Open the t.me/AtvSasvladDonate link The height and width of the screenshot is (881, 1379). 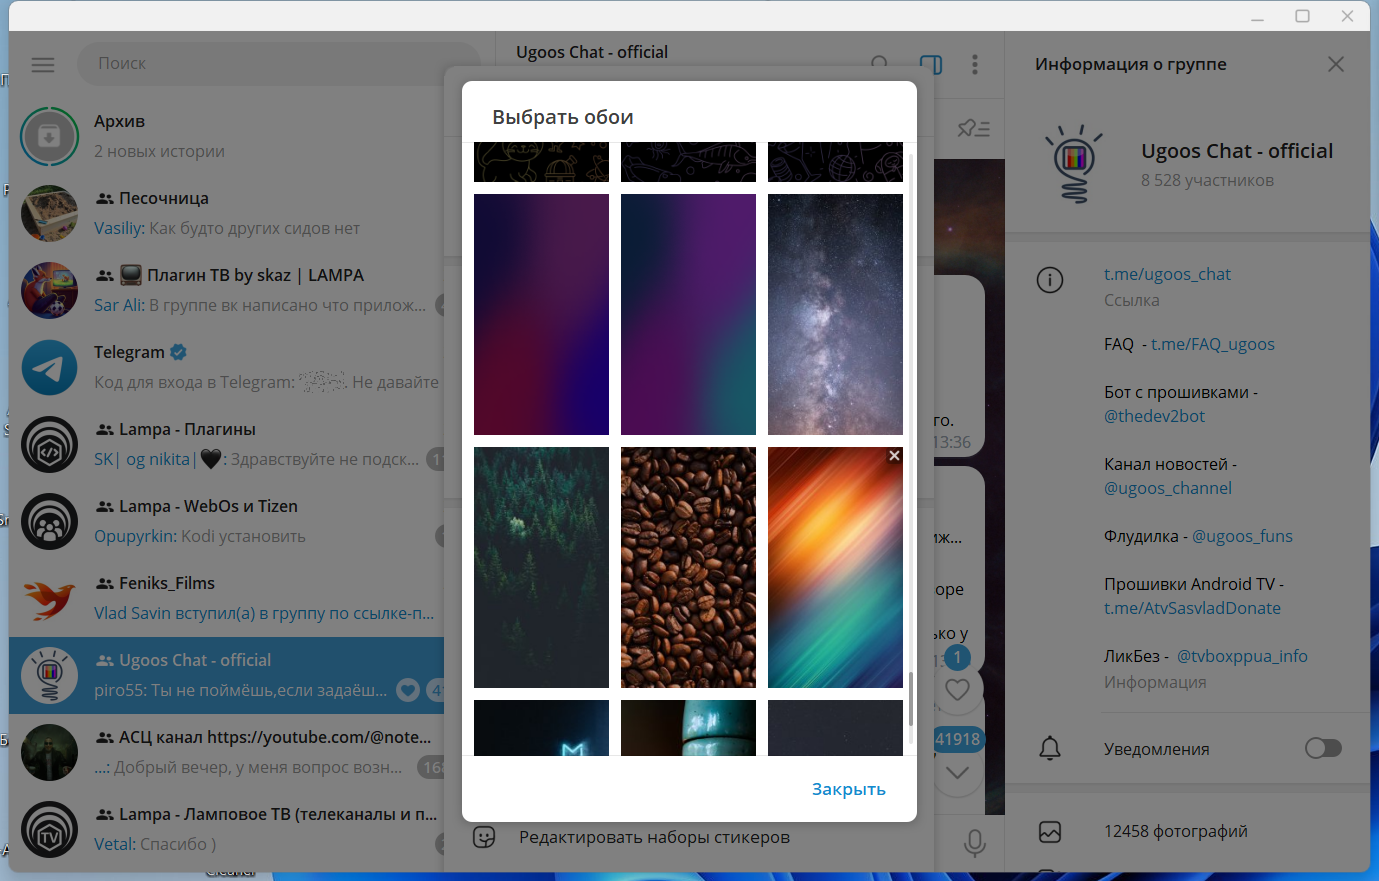(x=1192, y=608)
